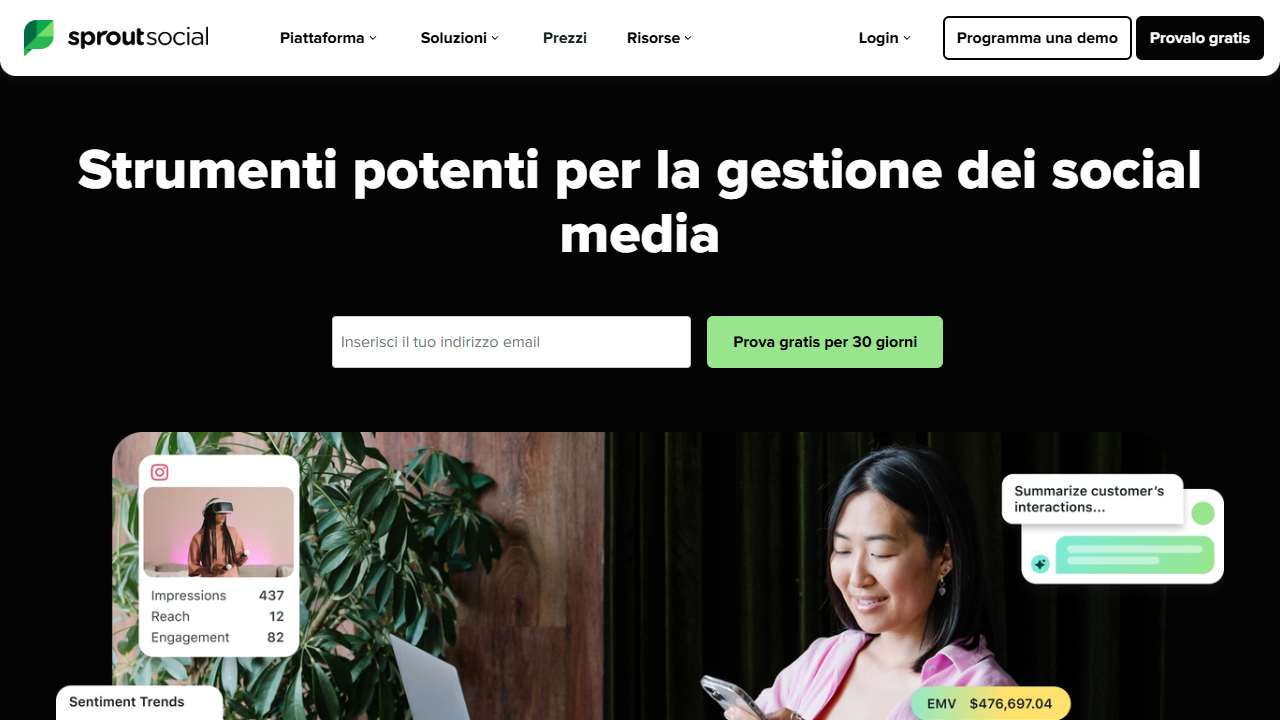Screen dimensions: 1280x720
Task: Click the green avatar circle beside summary
Action: point(1202,513)
